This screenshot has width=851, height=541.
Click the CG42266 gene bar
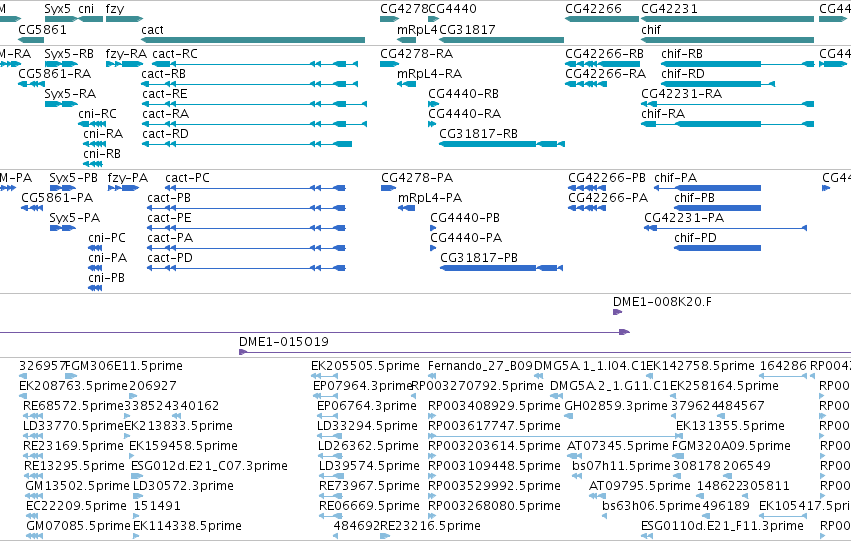[602, 19]
